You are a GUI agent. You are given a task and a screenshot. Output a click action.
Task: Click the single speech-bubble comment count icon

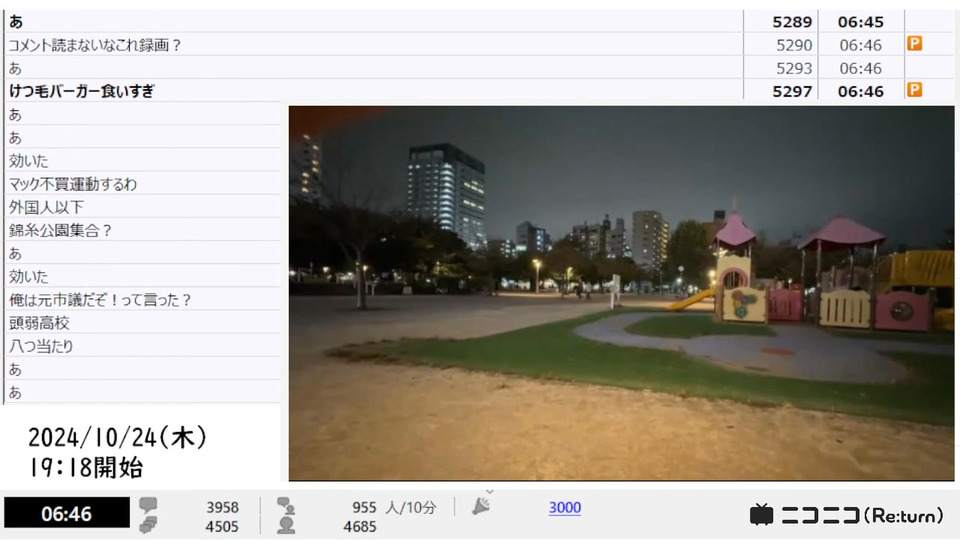(x=148, y=505)
